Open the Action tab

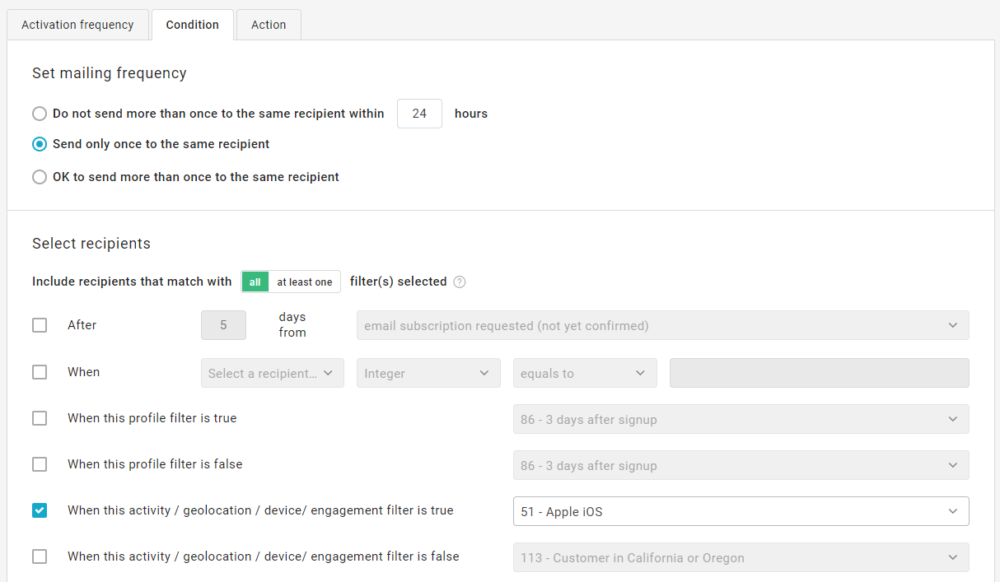click(x=268, y=25)
